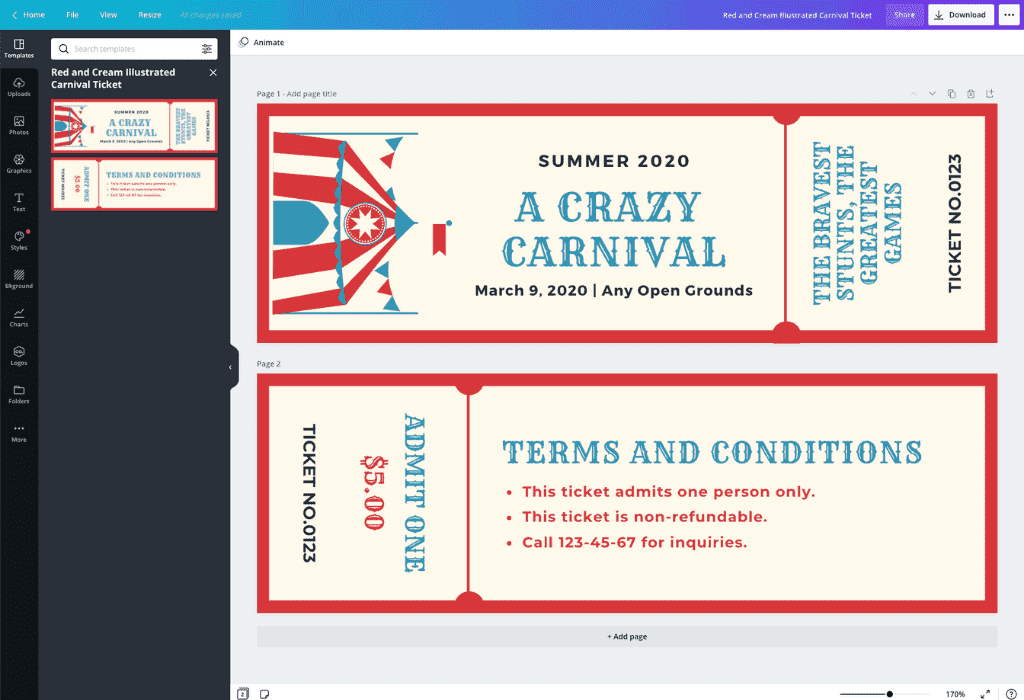Move Page 1 down with chevron arrow
Screen dimensions: 1024x700
click(932, 94)
